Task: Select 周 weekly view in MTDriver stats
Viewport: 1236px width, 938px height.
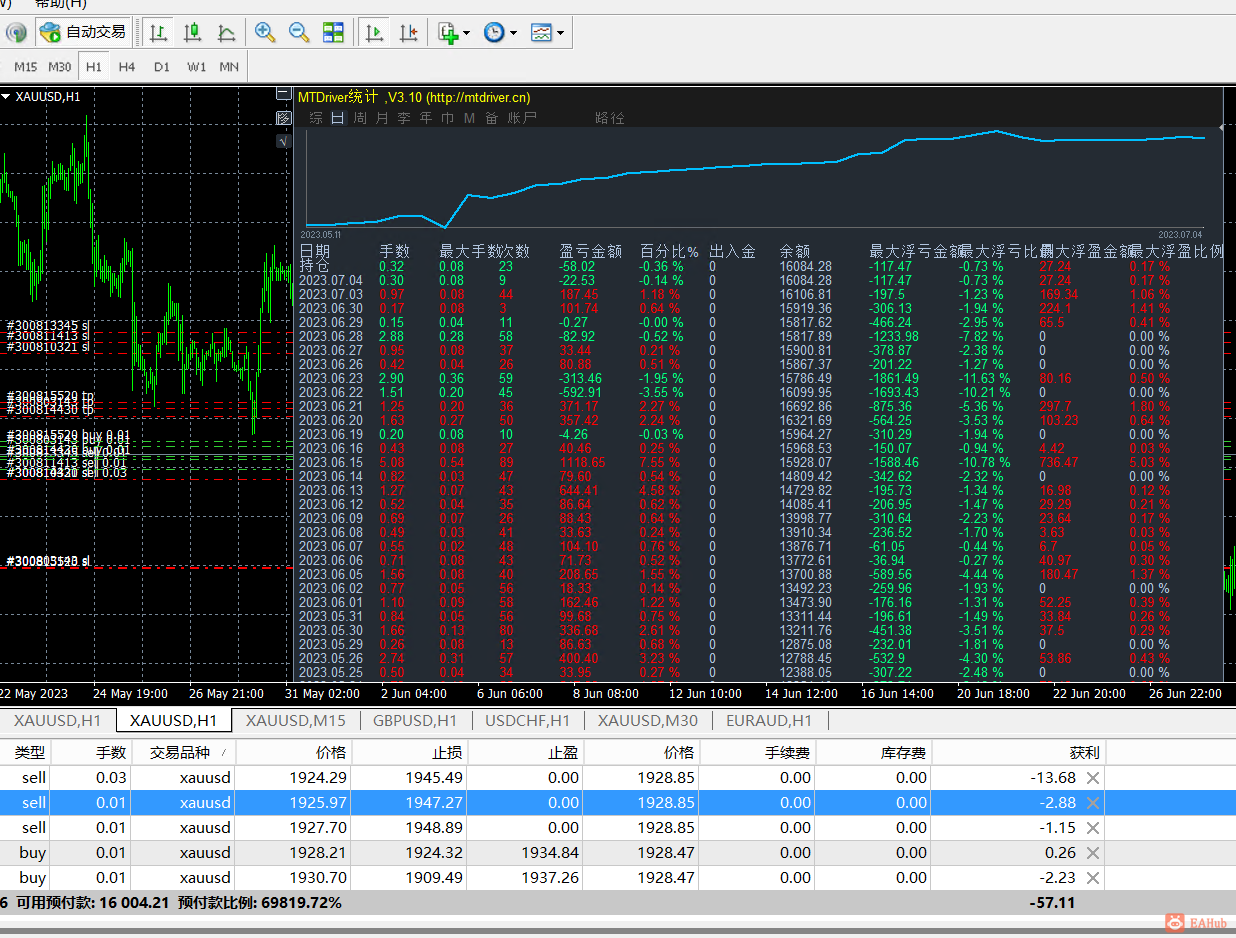Action: [x=360, y=118]
